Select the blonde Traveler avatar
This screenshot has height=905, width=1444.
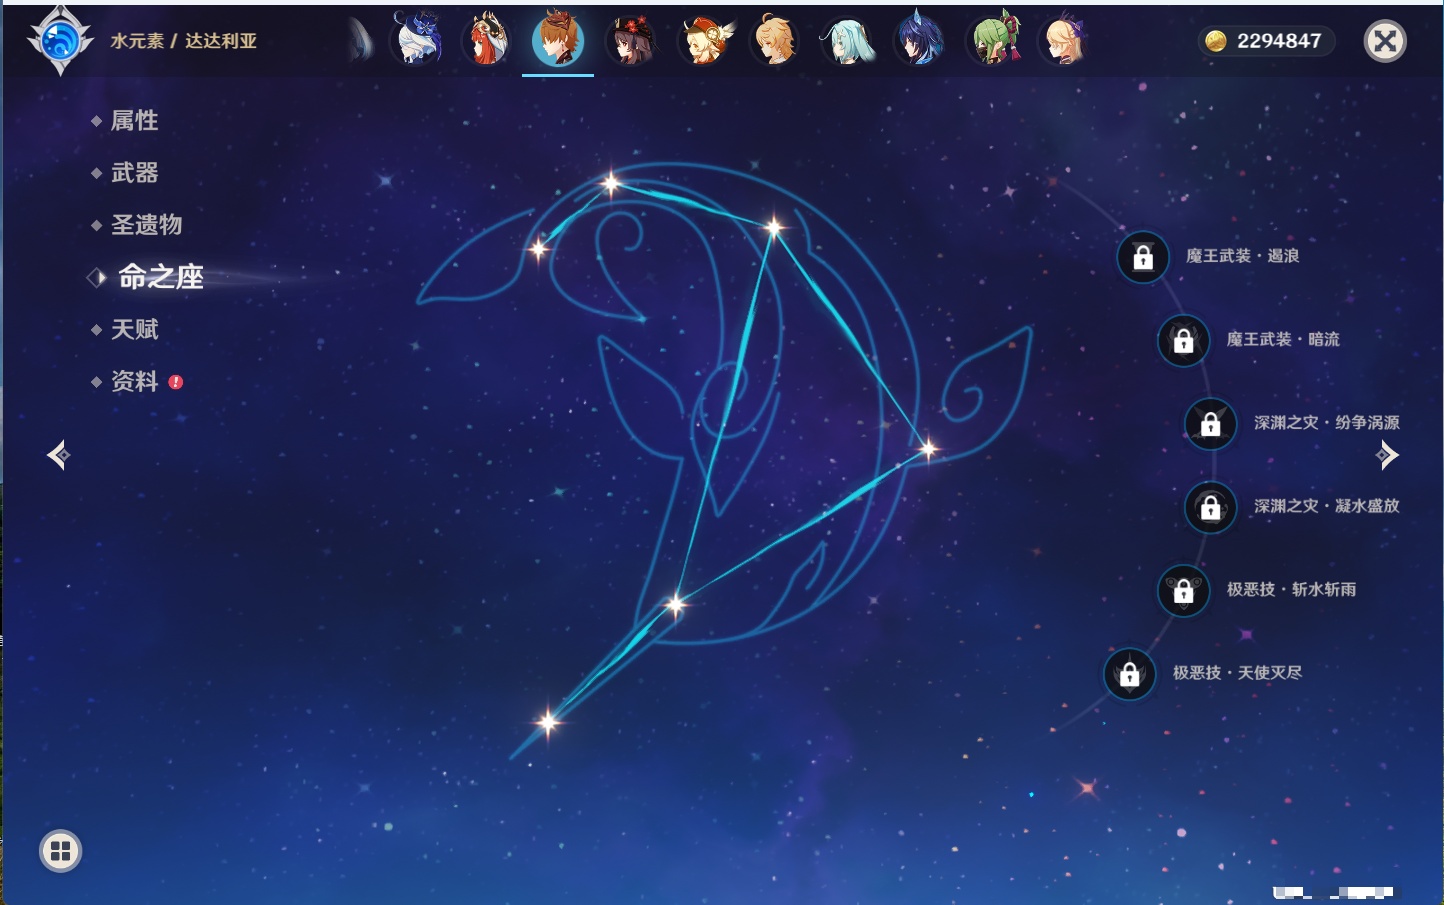pyautogui.click(x=777, y=41)
